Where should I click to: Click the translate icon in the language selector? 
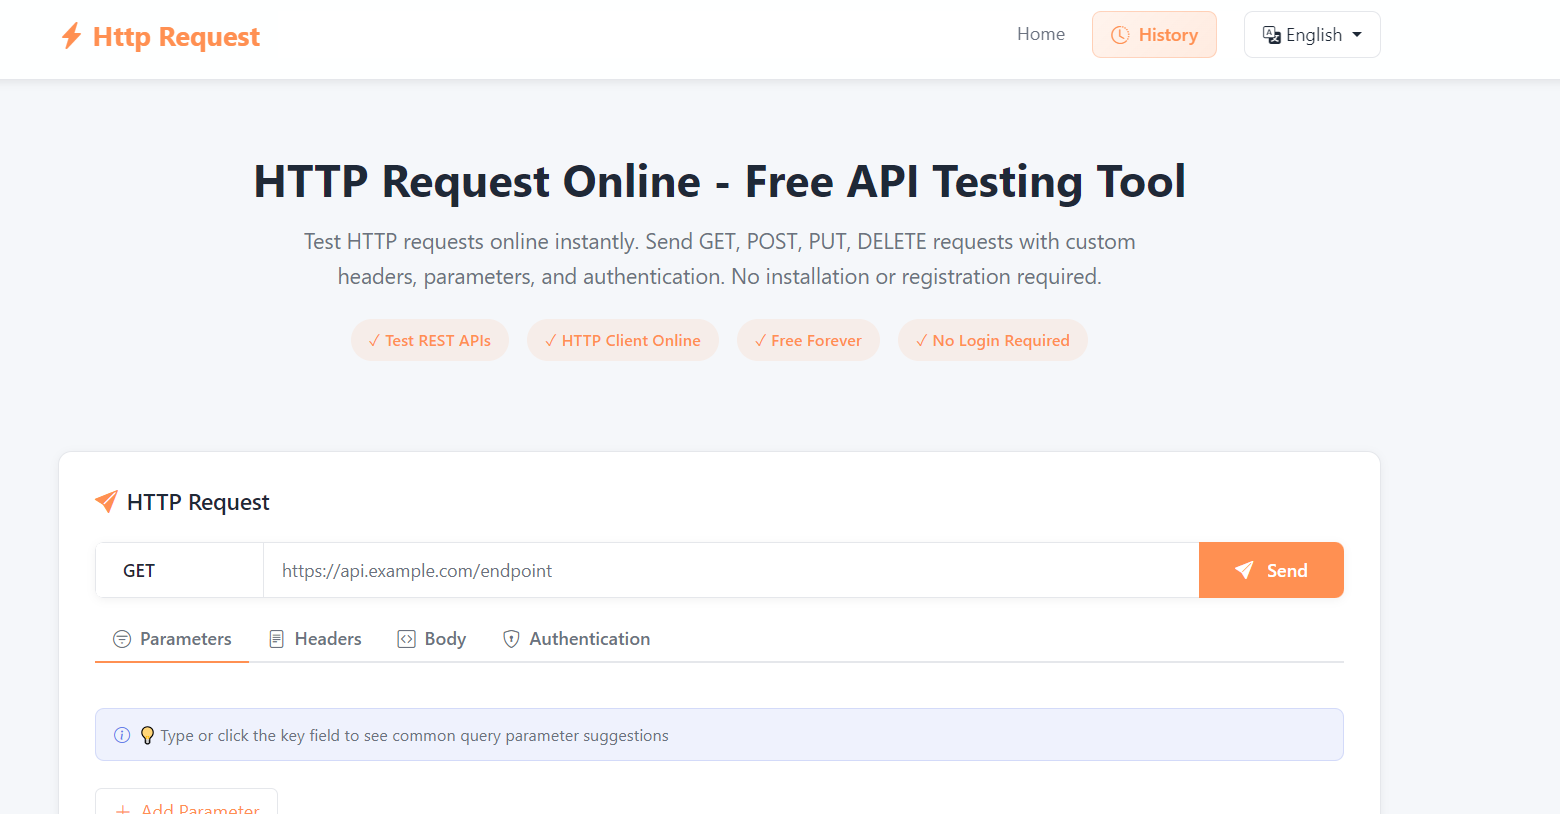1271,34
